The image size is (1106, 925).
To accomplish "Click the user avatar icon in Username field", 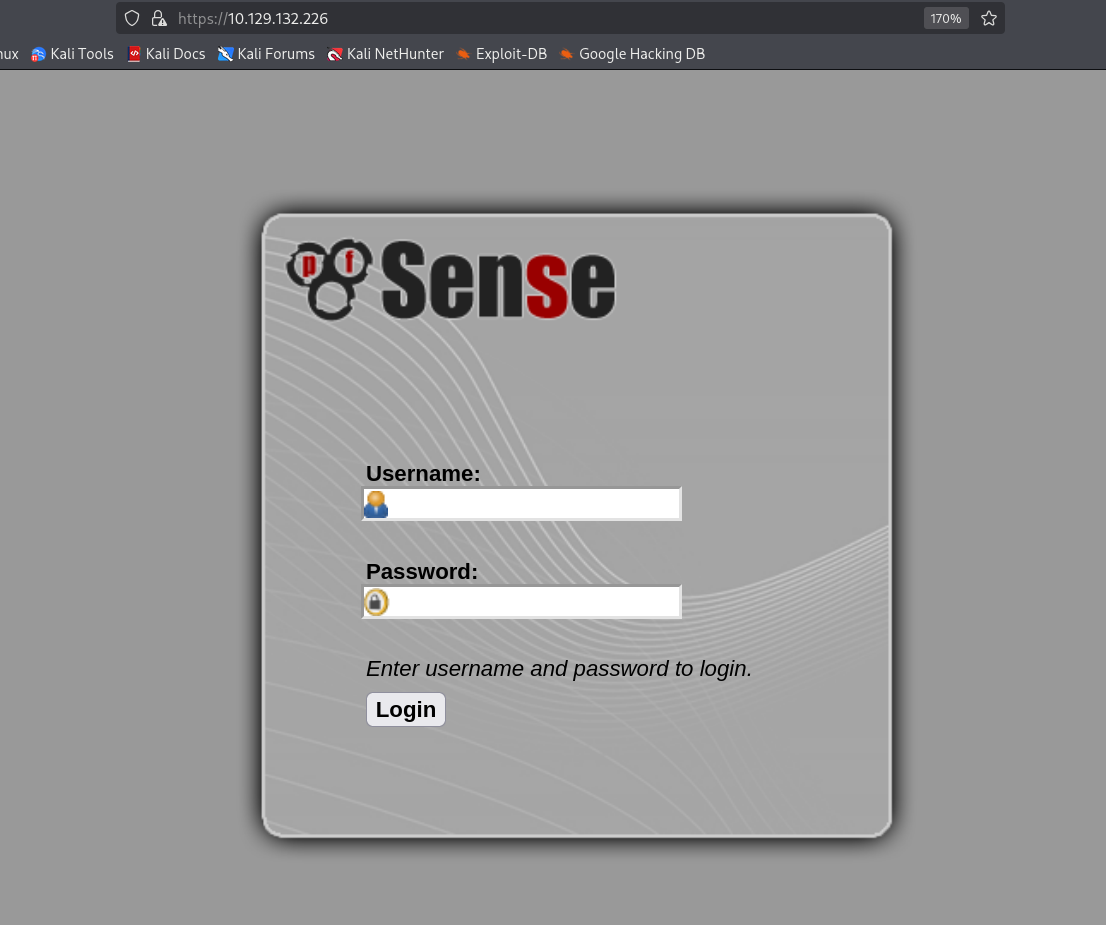I will tap(376, 504).
